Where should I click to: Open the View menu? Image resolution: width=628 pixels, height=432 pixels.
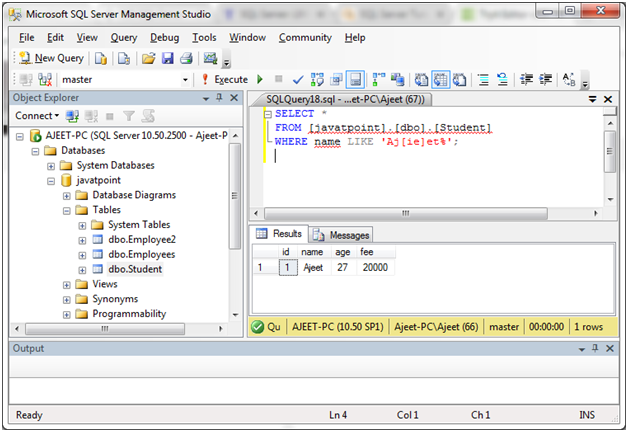(x=87, y=38)
